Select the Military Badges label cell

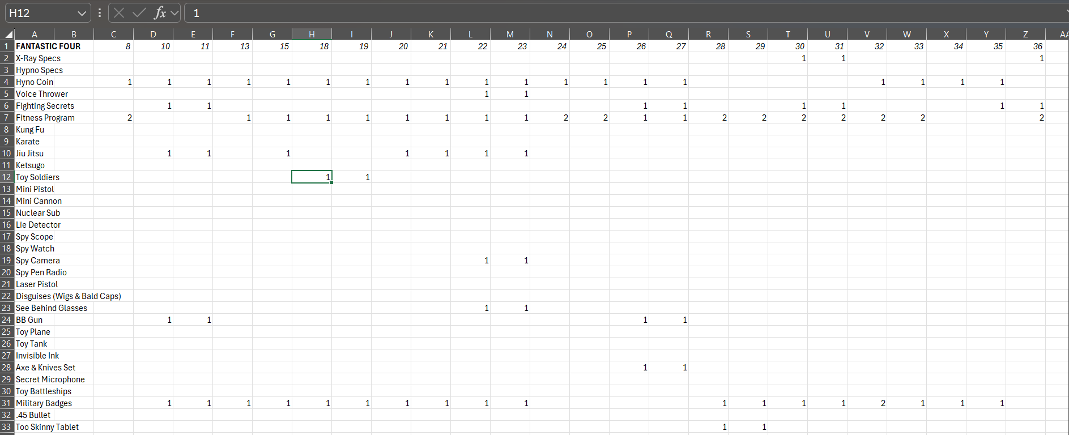pyautogui.click(x=44, y=403)
